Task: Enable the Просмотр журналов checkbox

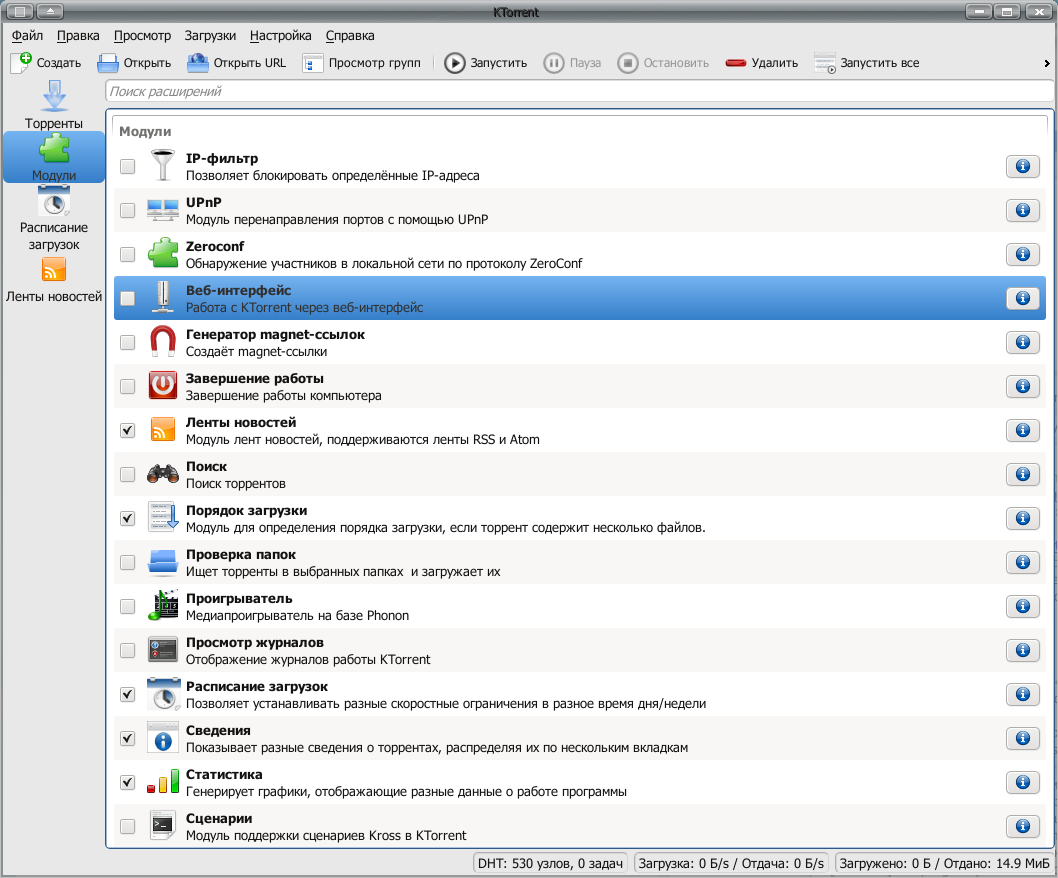Action: coord(128,651)
